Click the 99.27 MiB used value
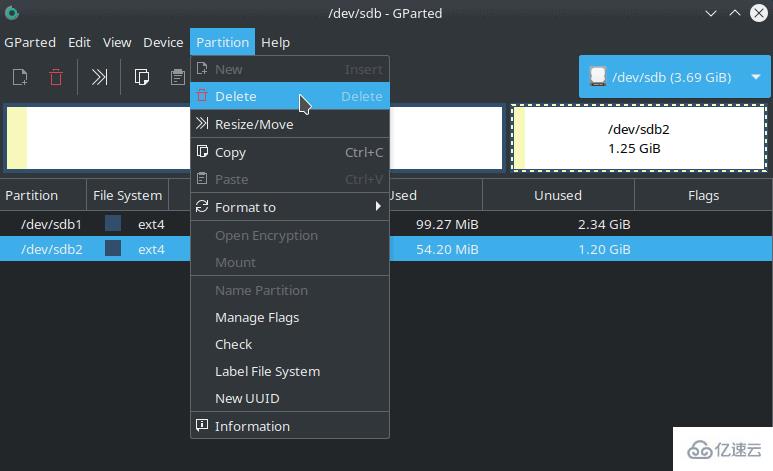 coord(447,224)
